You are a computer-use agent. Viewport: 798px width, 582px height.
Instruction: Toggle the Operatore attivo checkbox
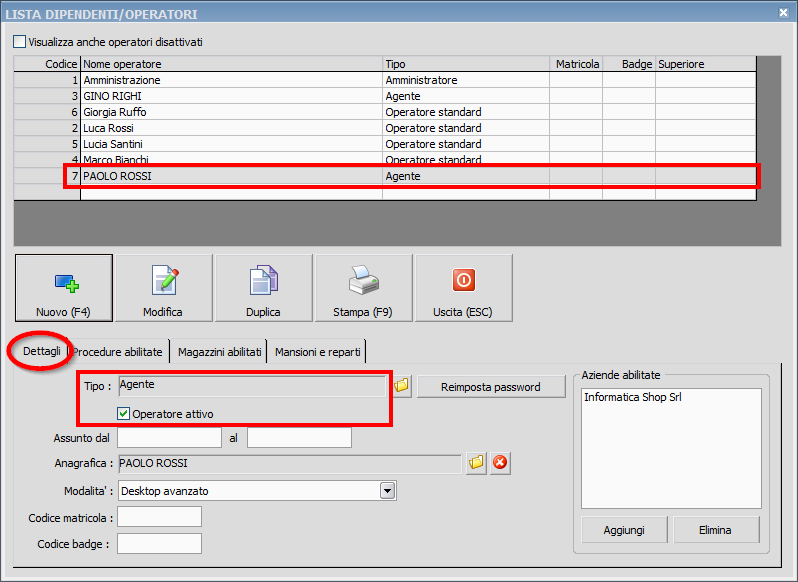pyautogui.click(x=125, y=414)
